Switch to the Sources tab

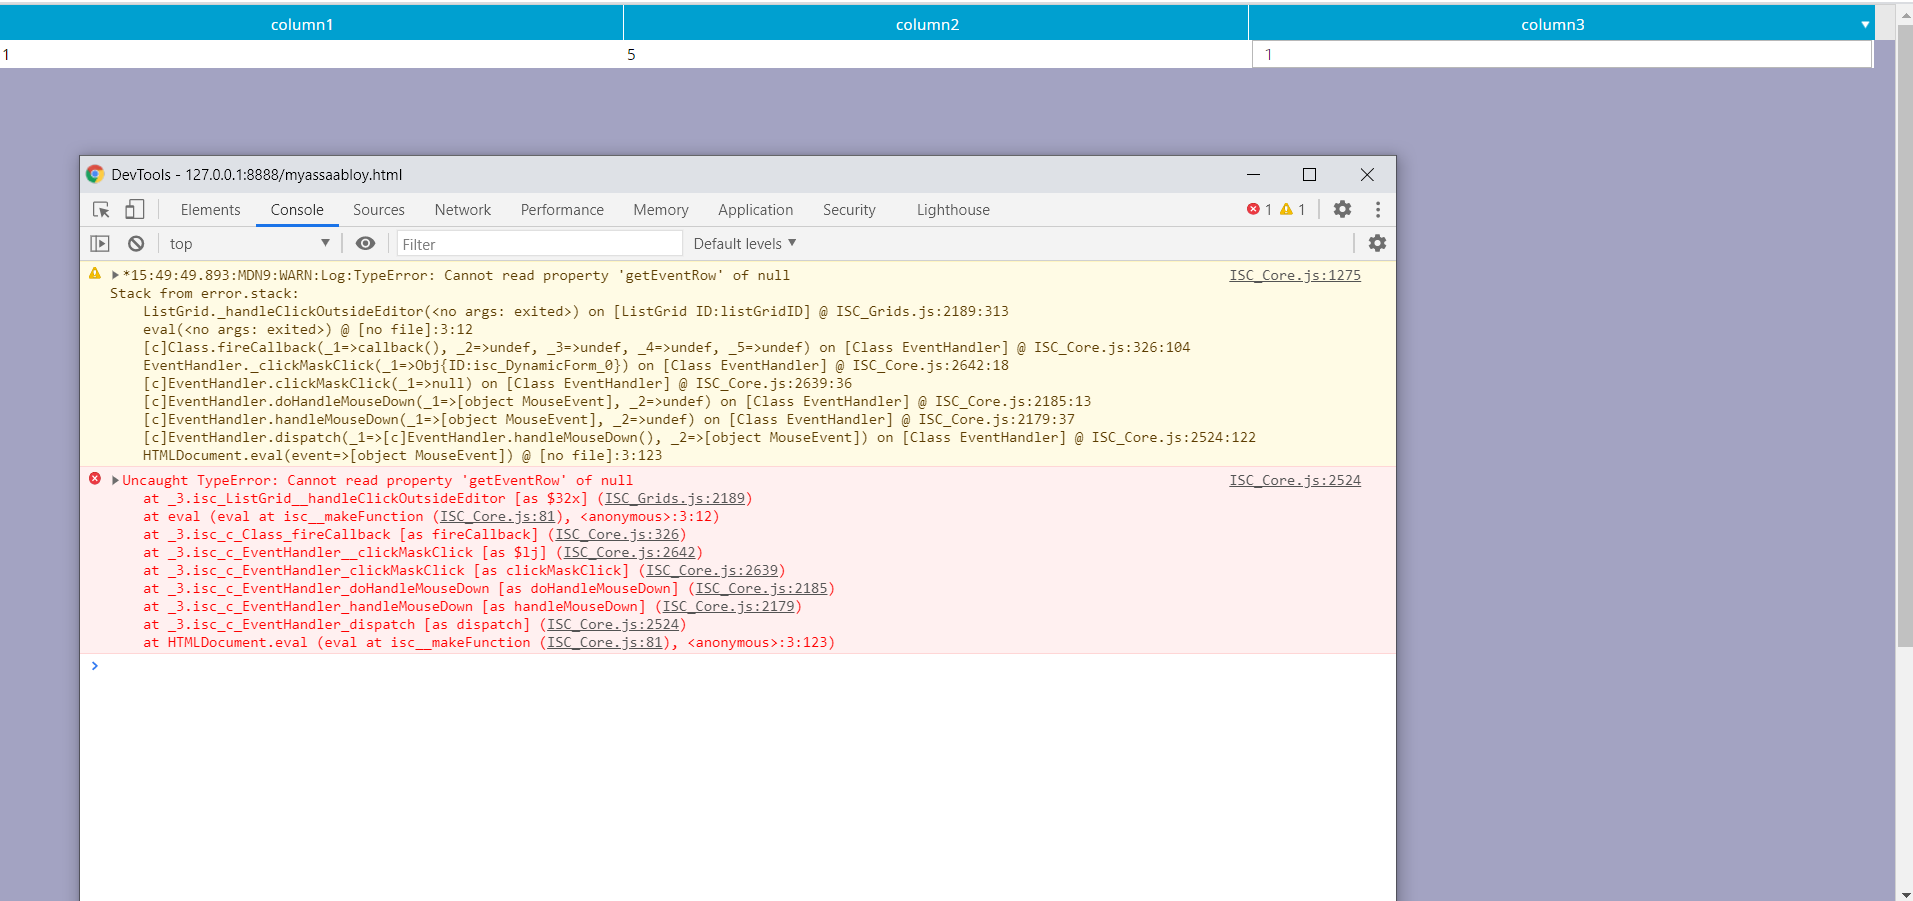point(378,210)
